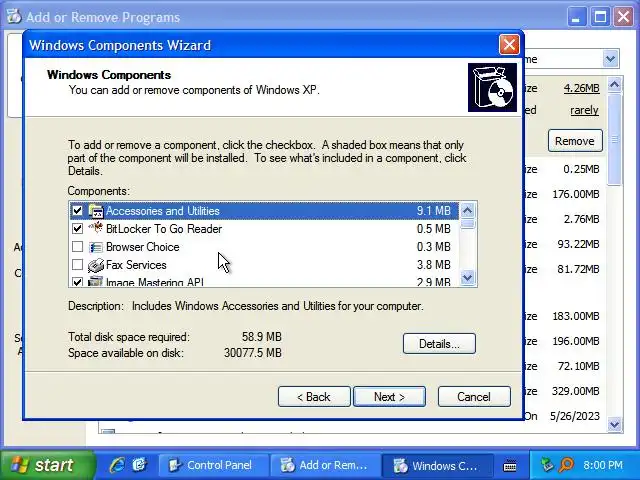Enable the Browser Choice checkbox
Viewport: 640px width, 480px height.
click(x=77, y=247)
